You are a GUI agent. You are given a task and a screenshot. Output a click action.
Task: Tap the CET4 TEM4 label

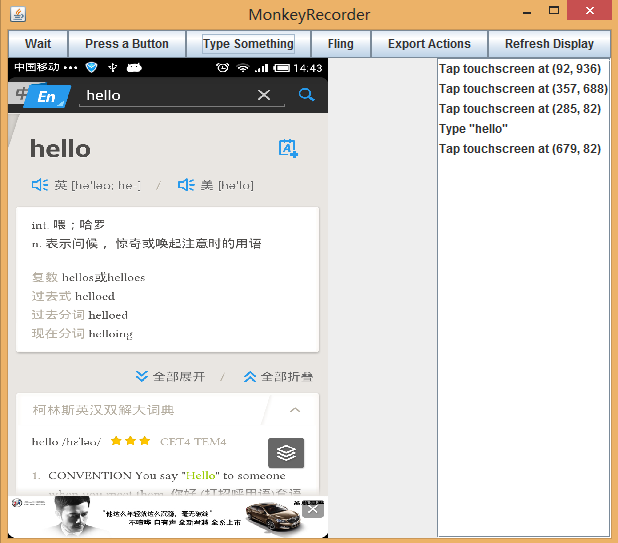[x=193, y=441]
